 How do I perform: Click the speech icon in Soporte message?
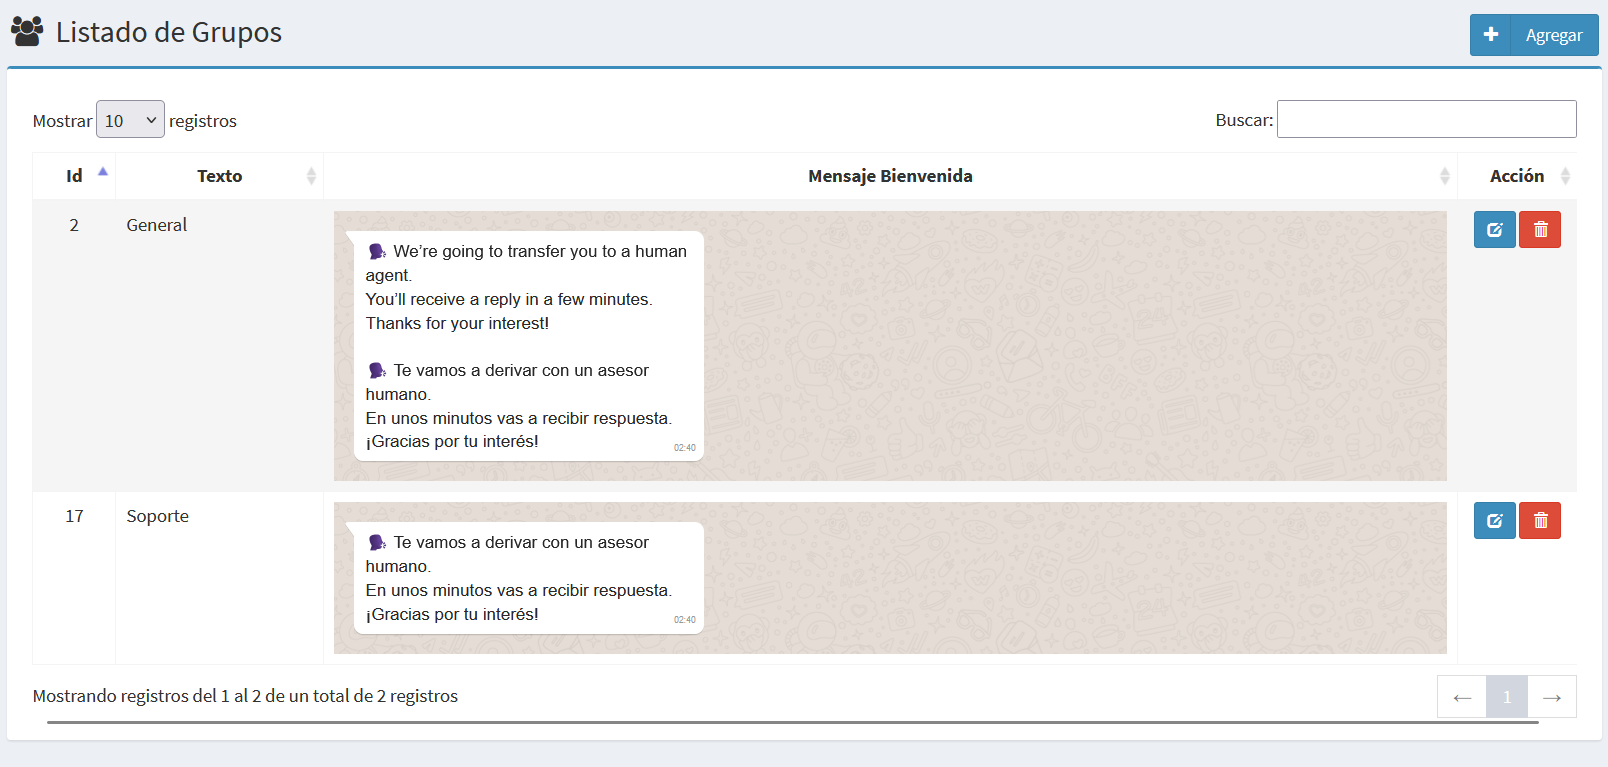[x=377, y=542]
